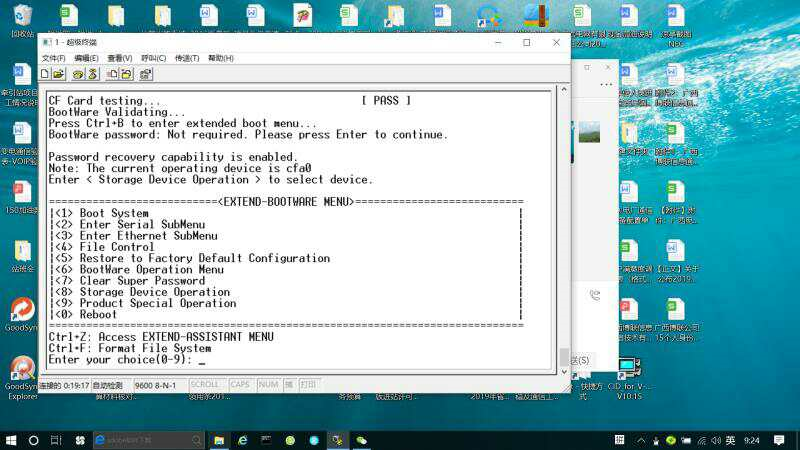Open the Recycle Bin desktop icon
This screenshot has height=450, width=800.
[x=22, y=20]
